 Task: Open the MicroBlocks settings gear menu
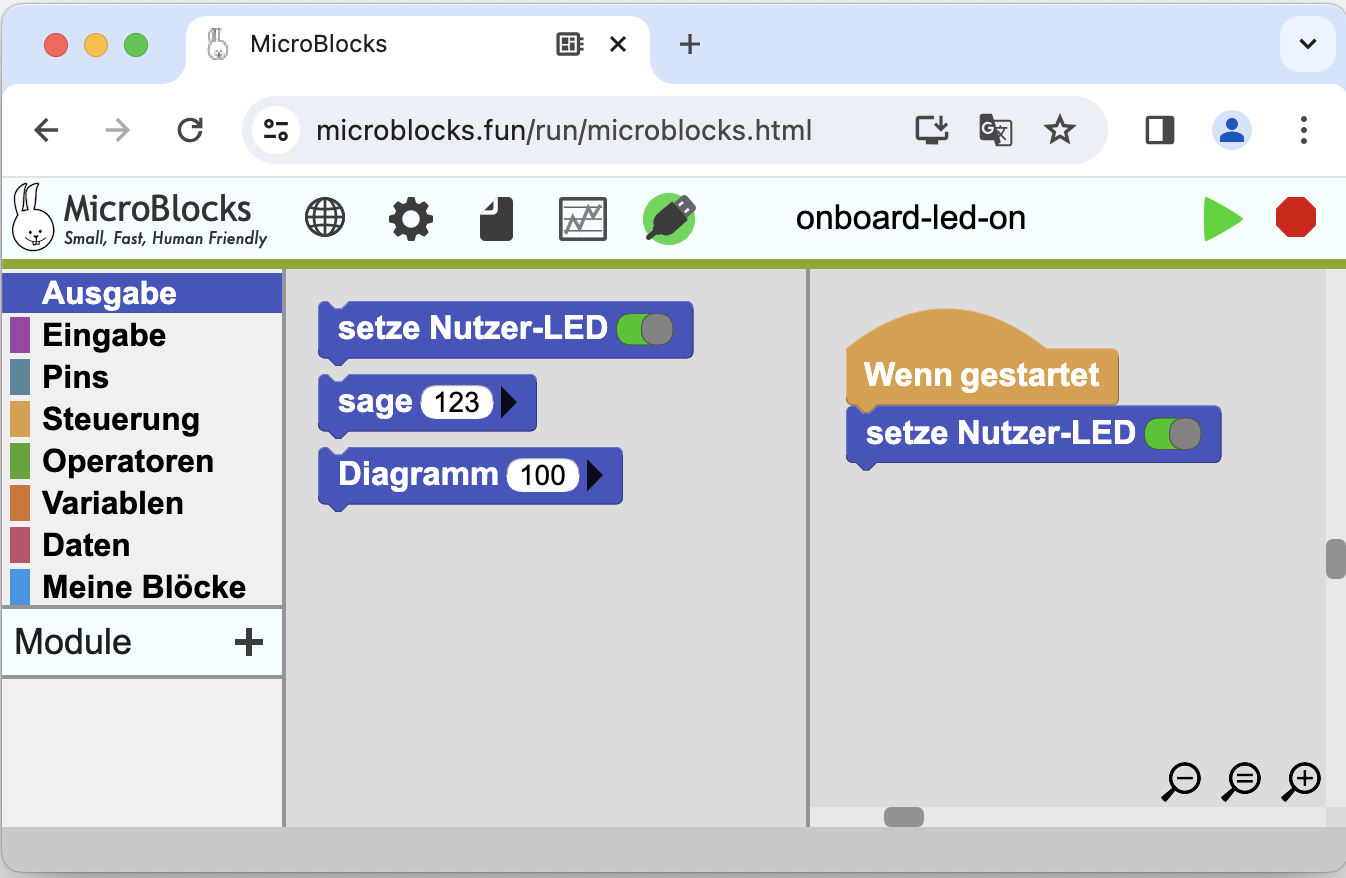tap(411, 218)
